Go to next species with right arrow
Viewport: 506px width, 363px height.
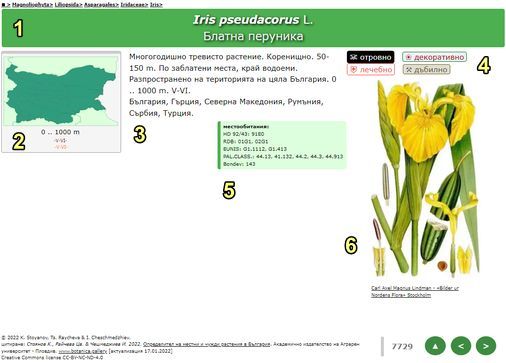486,346
